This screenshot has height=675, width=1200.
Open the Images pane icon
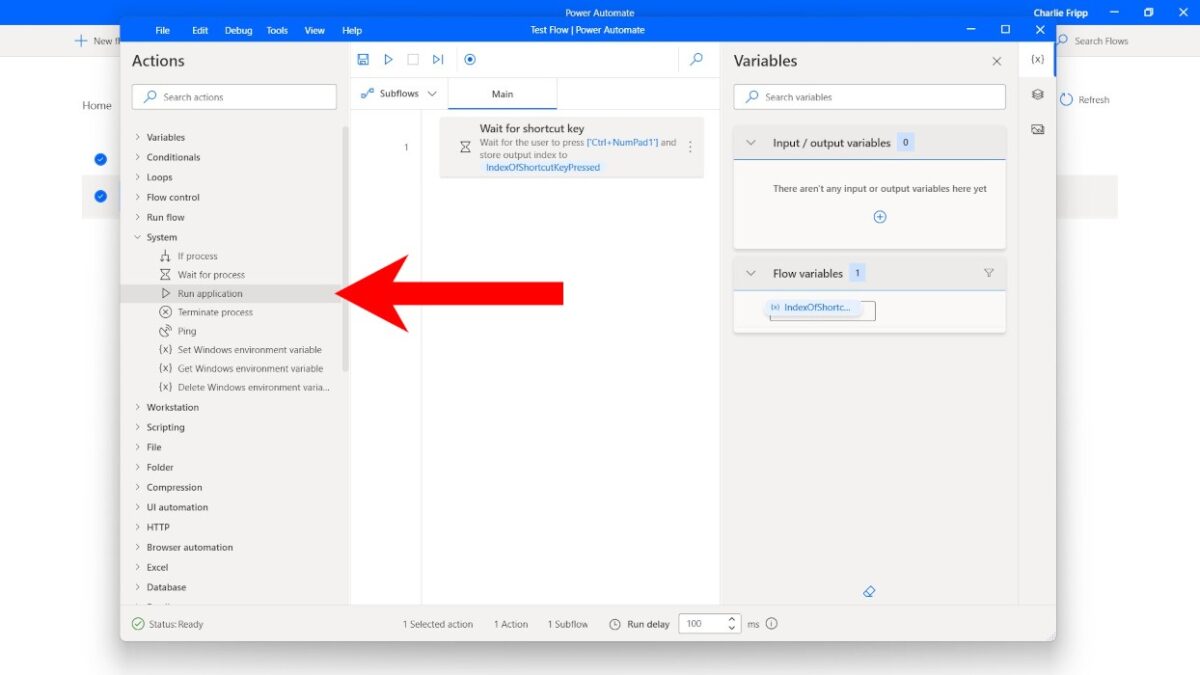coord(1037,128)
